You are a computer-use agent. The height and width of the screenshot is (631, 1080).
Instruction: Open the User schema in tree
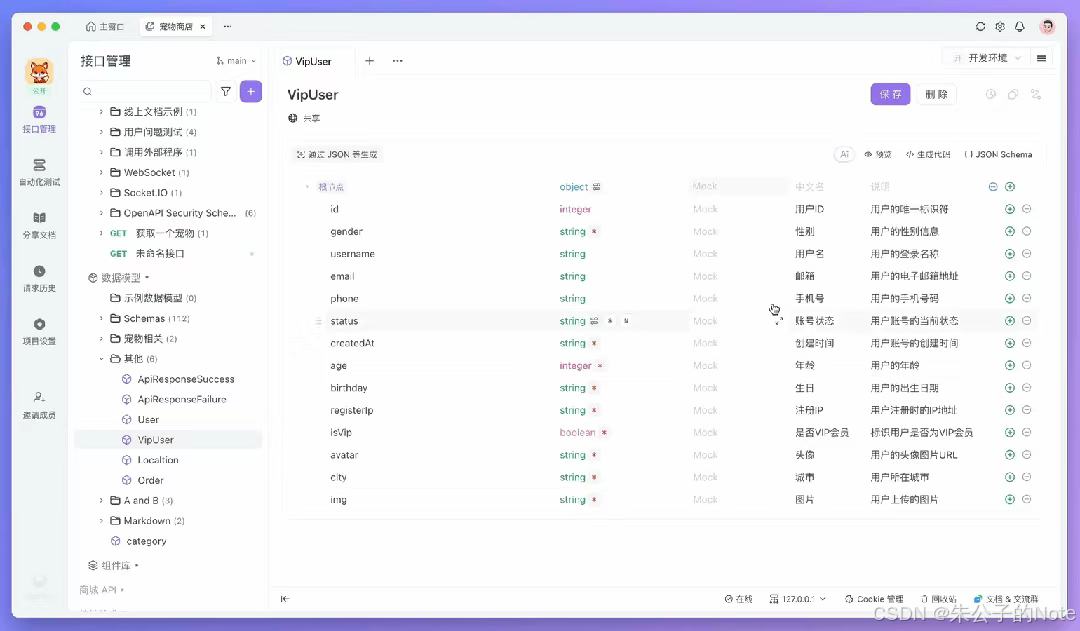click(x=148, y=420)
